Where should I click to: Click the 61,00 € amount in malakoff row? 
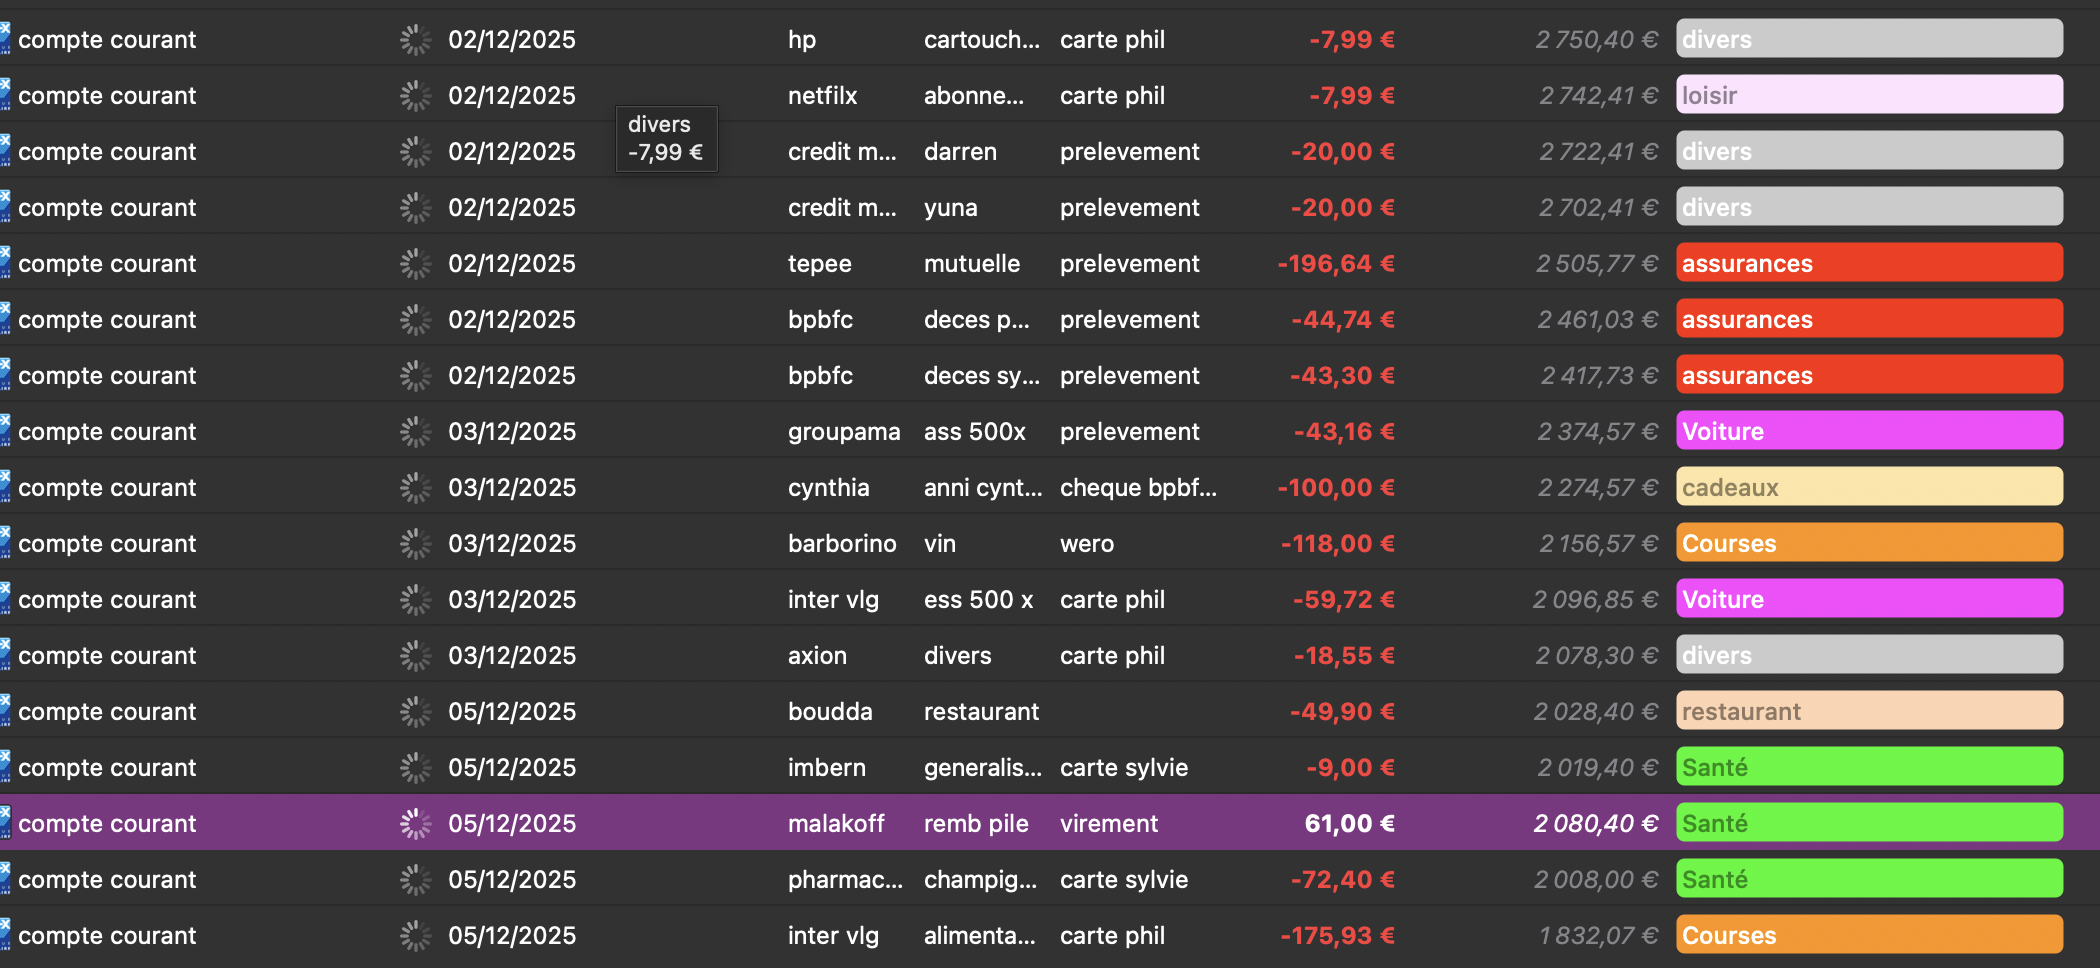(x=1349, y=824)
